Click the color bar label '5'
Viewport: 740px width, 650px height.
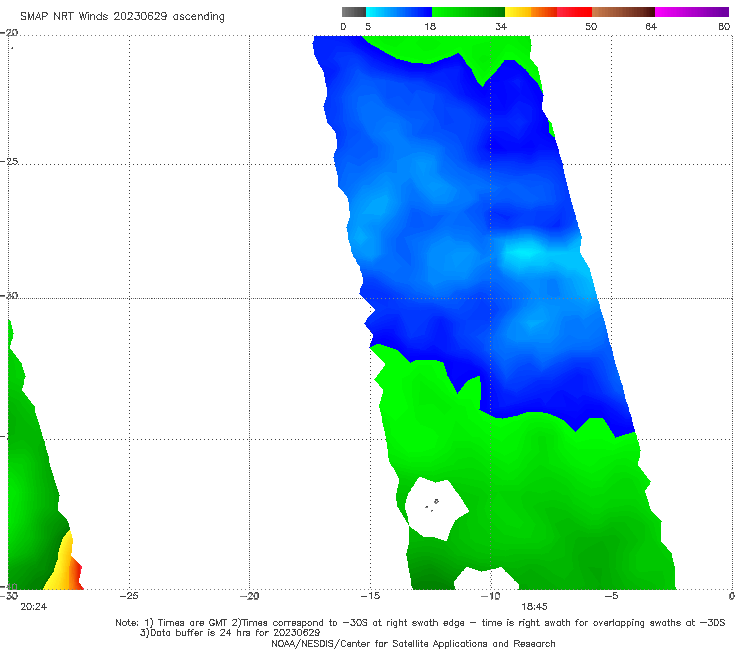[x=368, y=26]
